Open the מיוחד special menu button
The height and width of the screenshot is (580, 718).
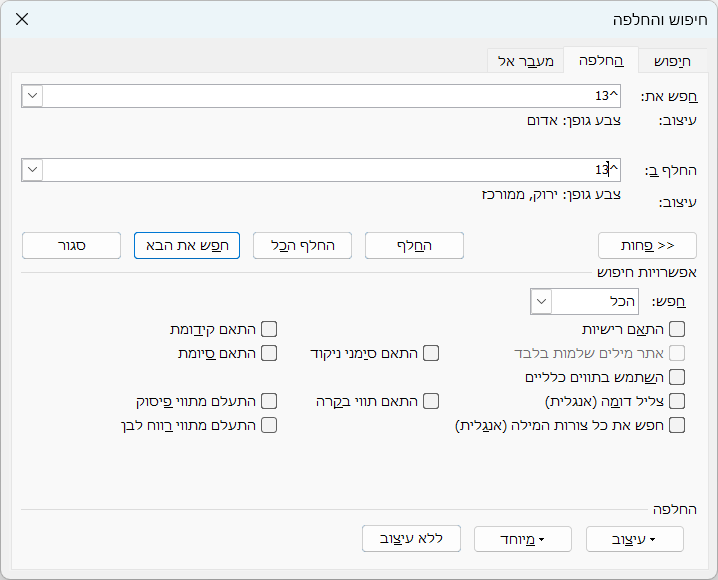[x=523, y=539]
